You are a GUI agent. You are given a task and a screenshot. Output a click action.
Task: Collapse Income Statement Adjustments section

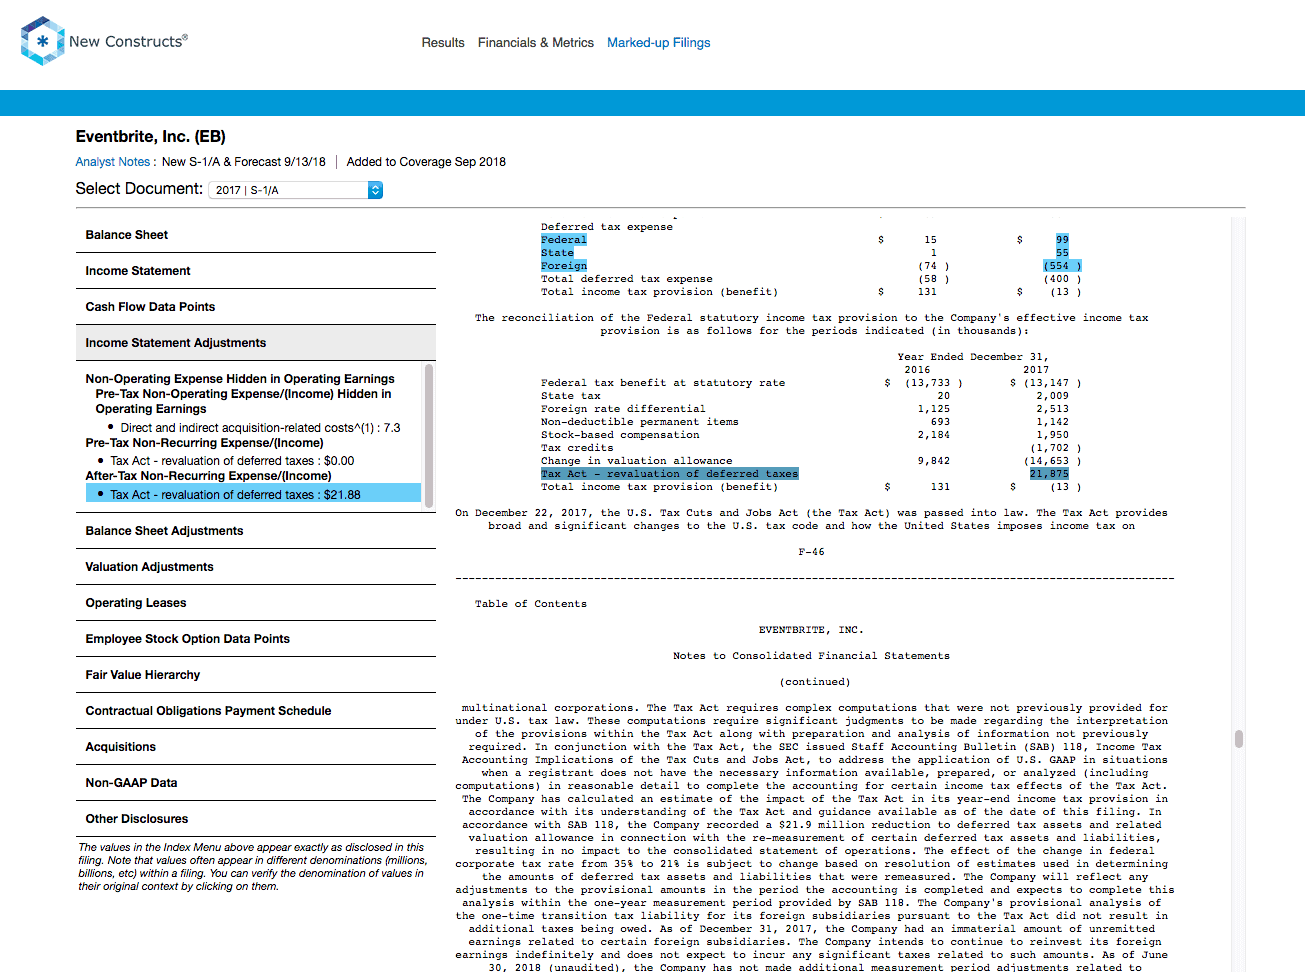coord(256,343)
